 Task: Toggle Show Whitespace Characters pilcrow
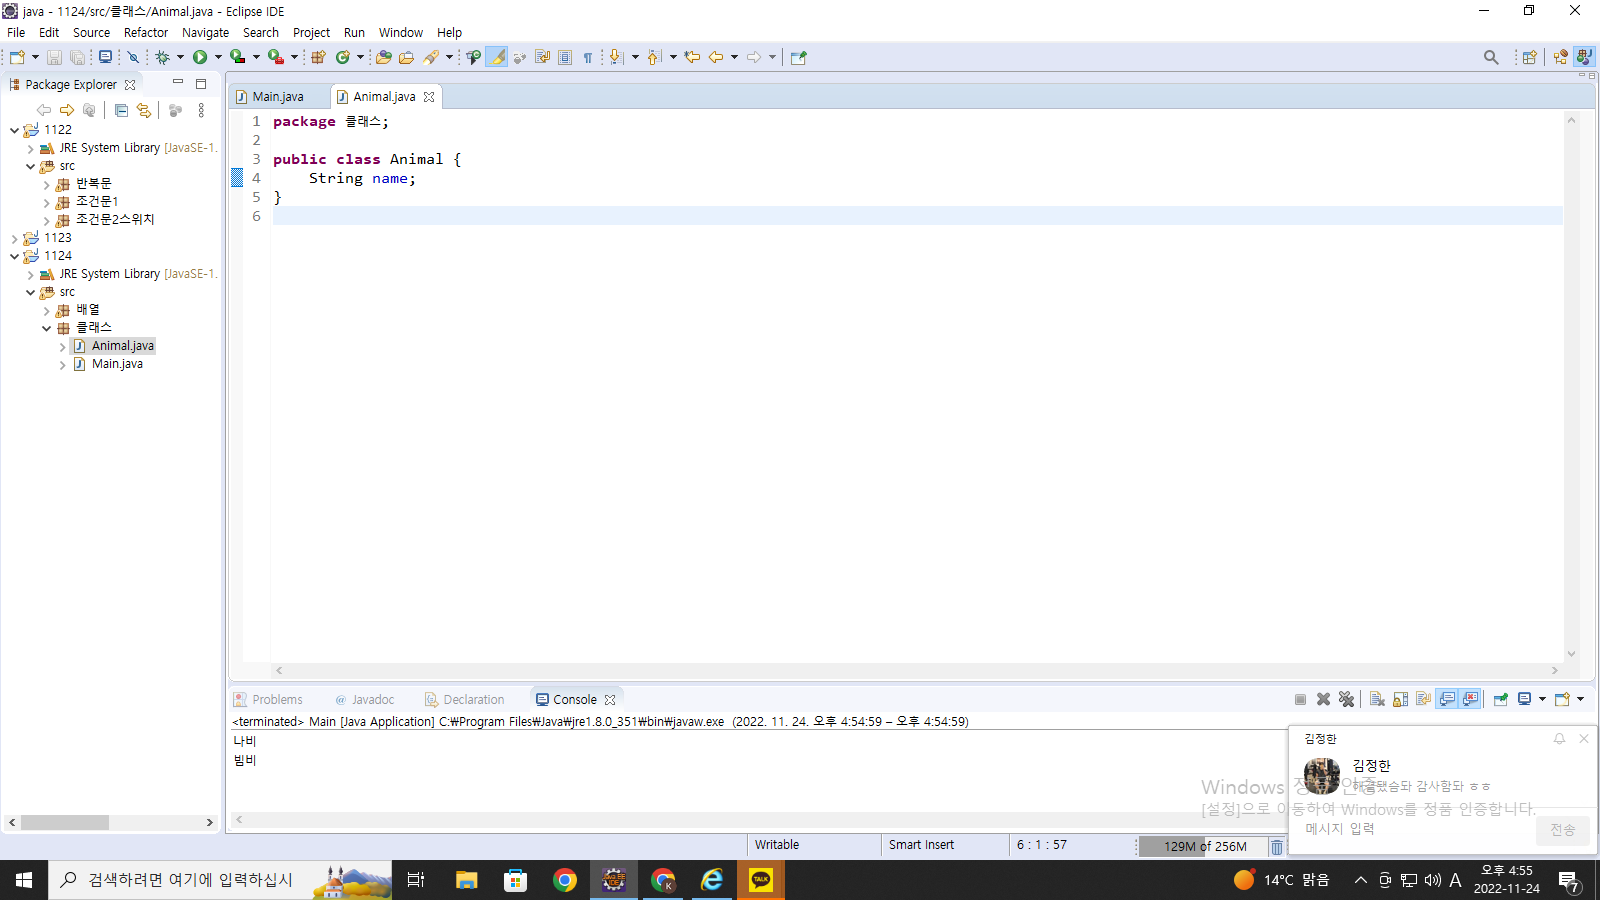pos(588,57)
